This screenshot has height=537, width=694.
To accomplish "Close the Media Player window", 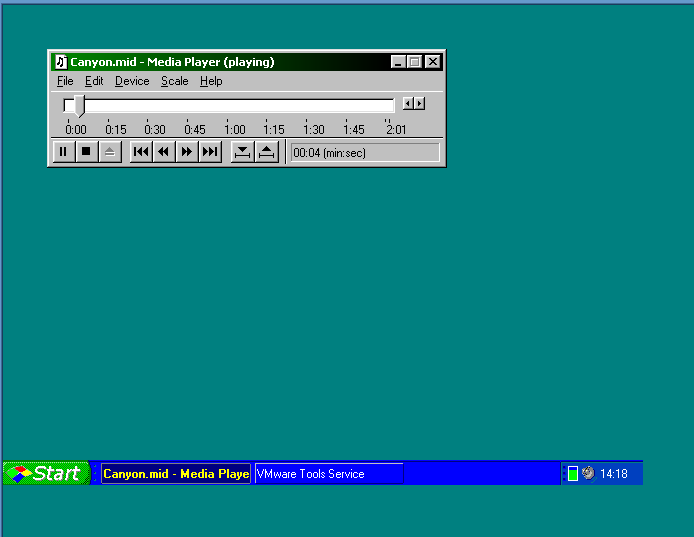I will [x=433, y=62].
